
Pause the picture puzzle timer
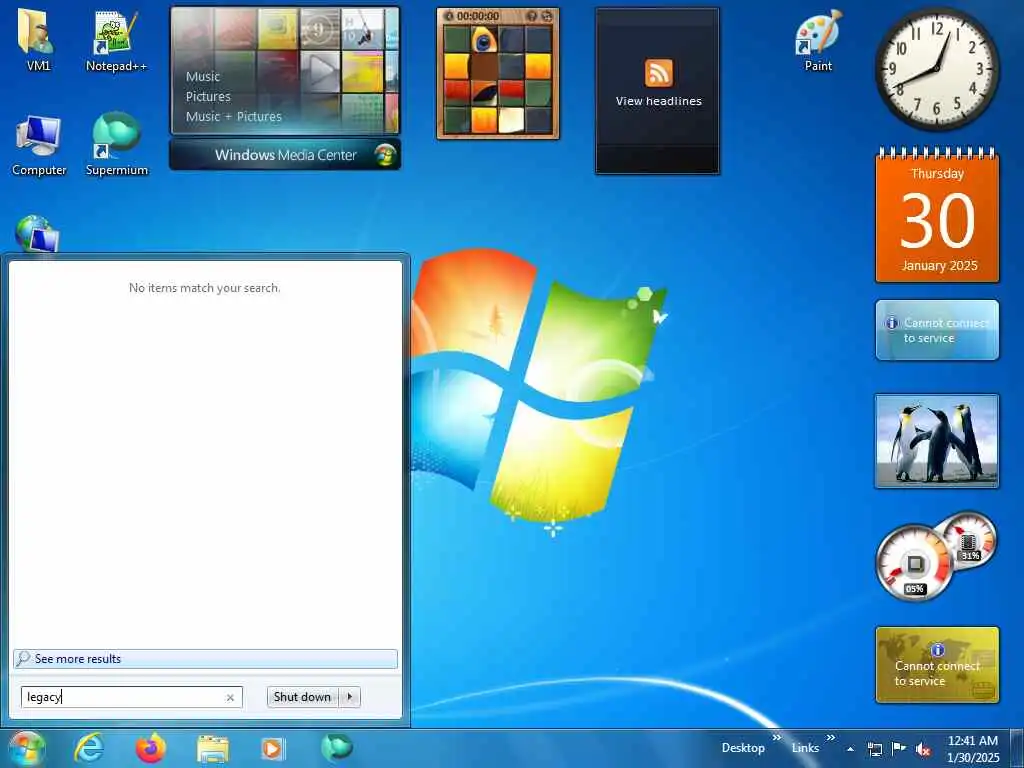(448, 16)
